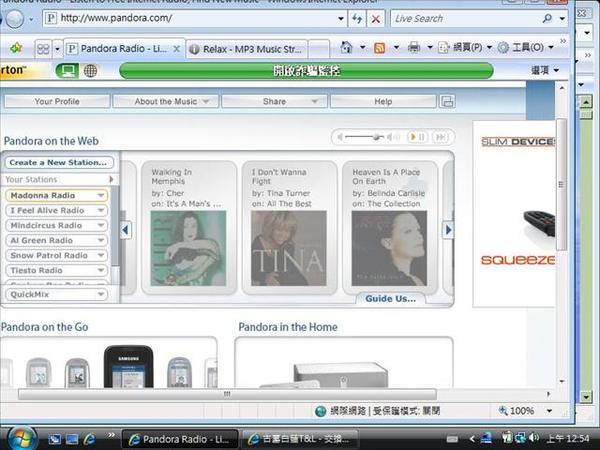Click the Pandora mini-player popout icon
The height and width of the screenshot is (450, 600).
coord(447,101)
